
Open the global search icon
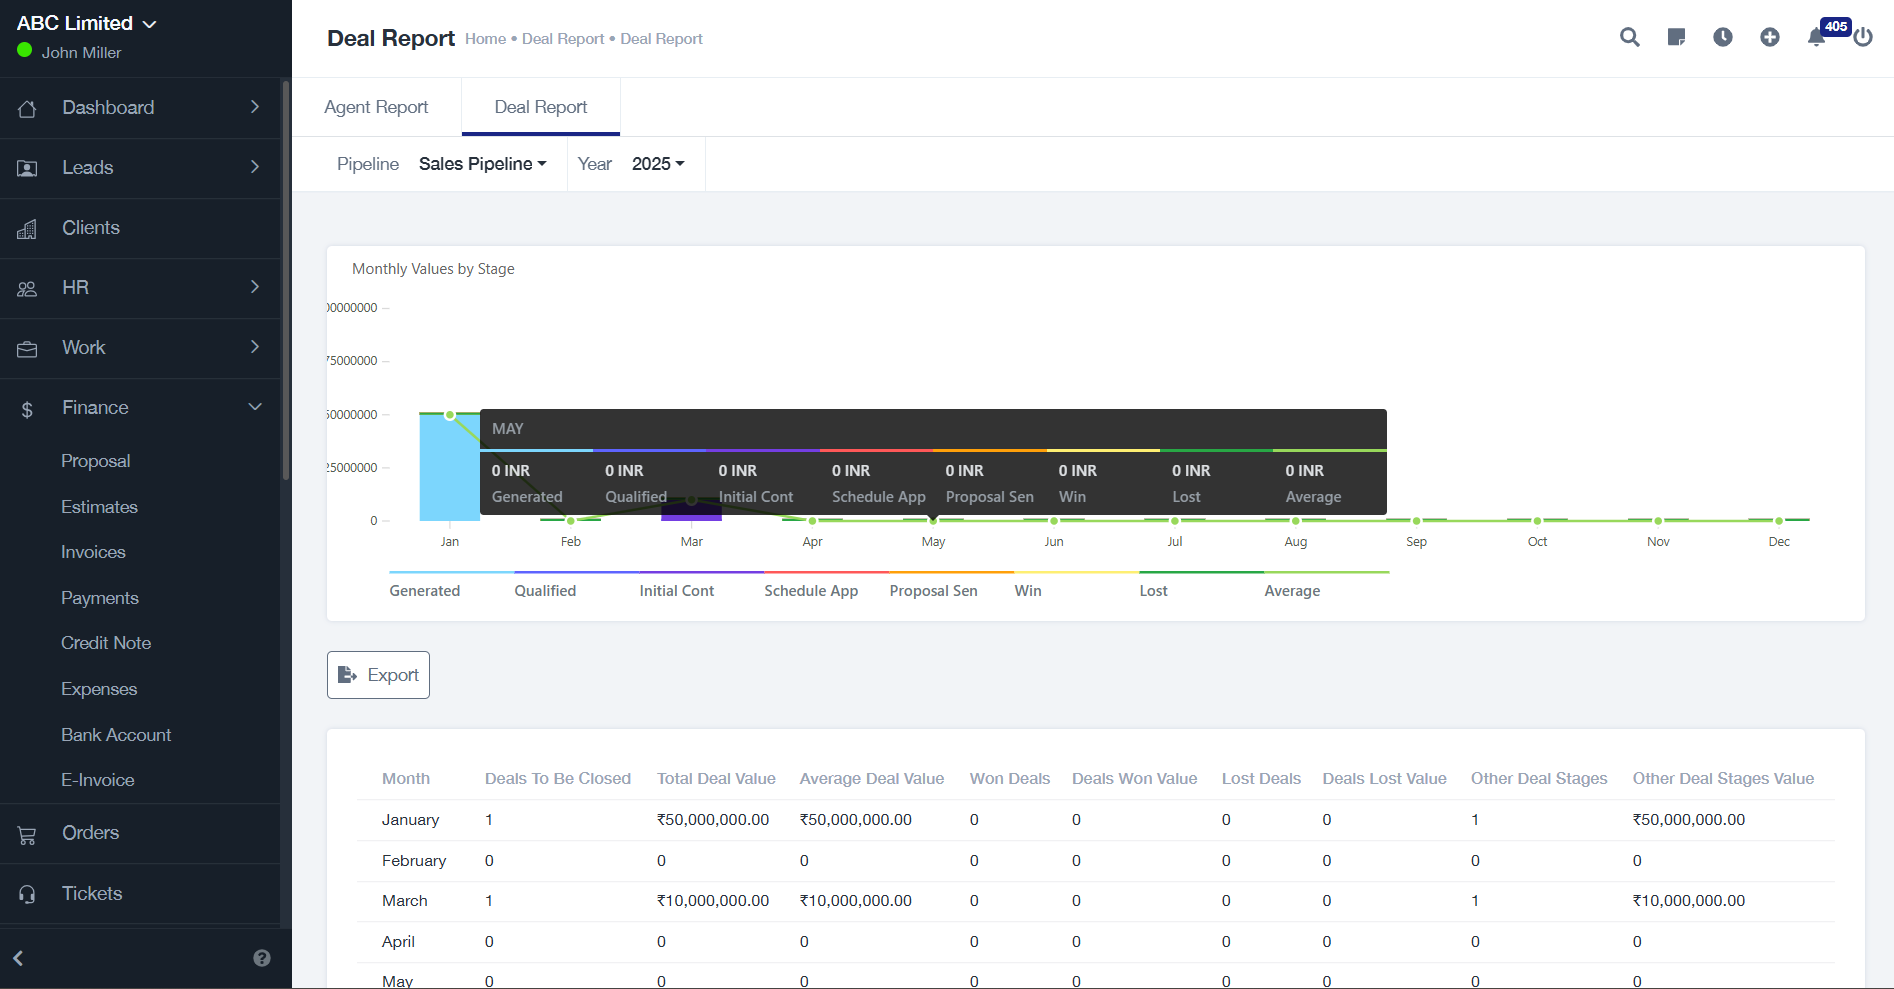point(1629,37)
